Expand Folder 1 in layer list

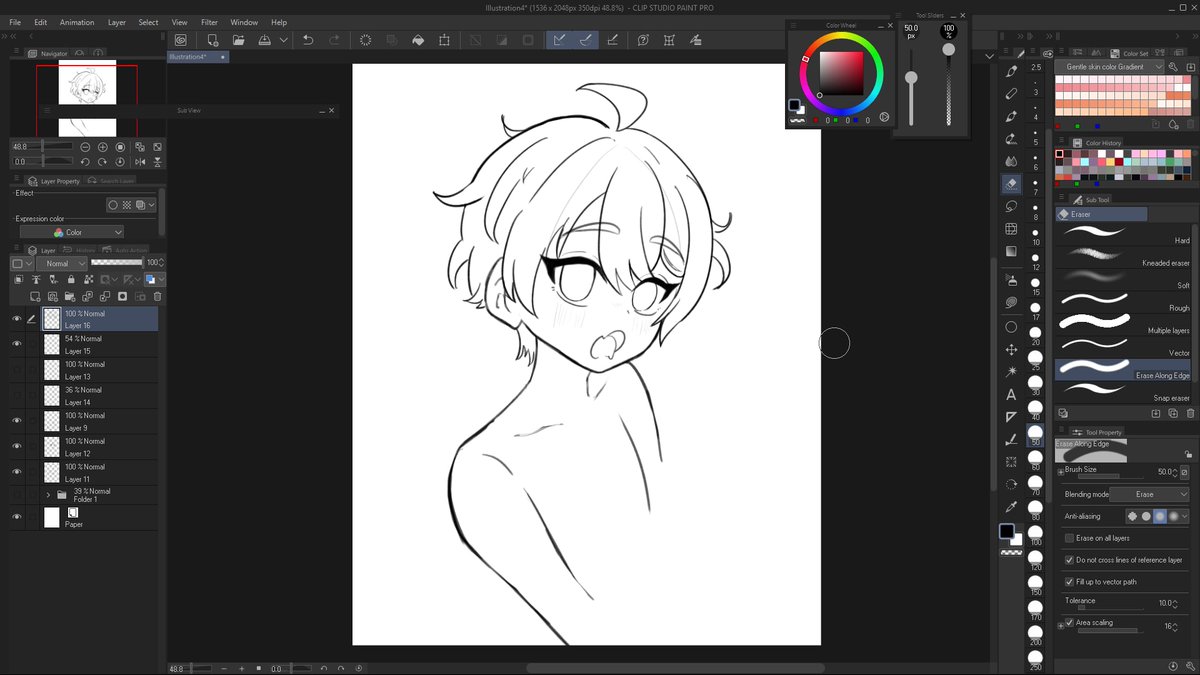(48, 495)
